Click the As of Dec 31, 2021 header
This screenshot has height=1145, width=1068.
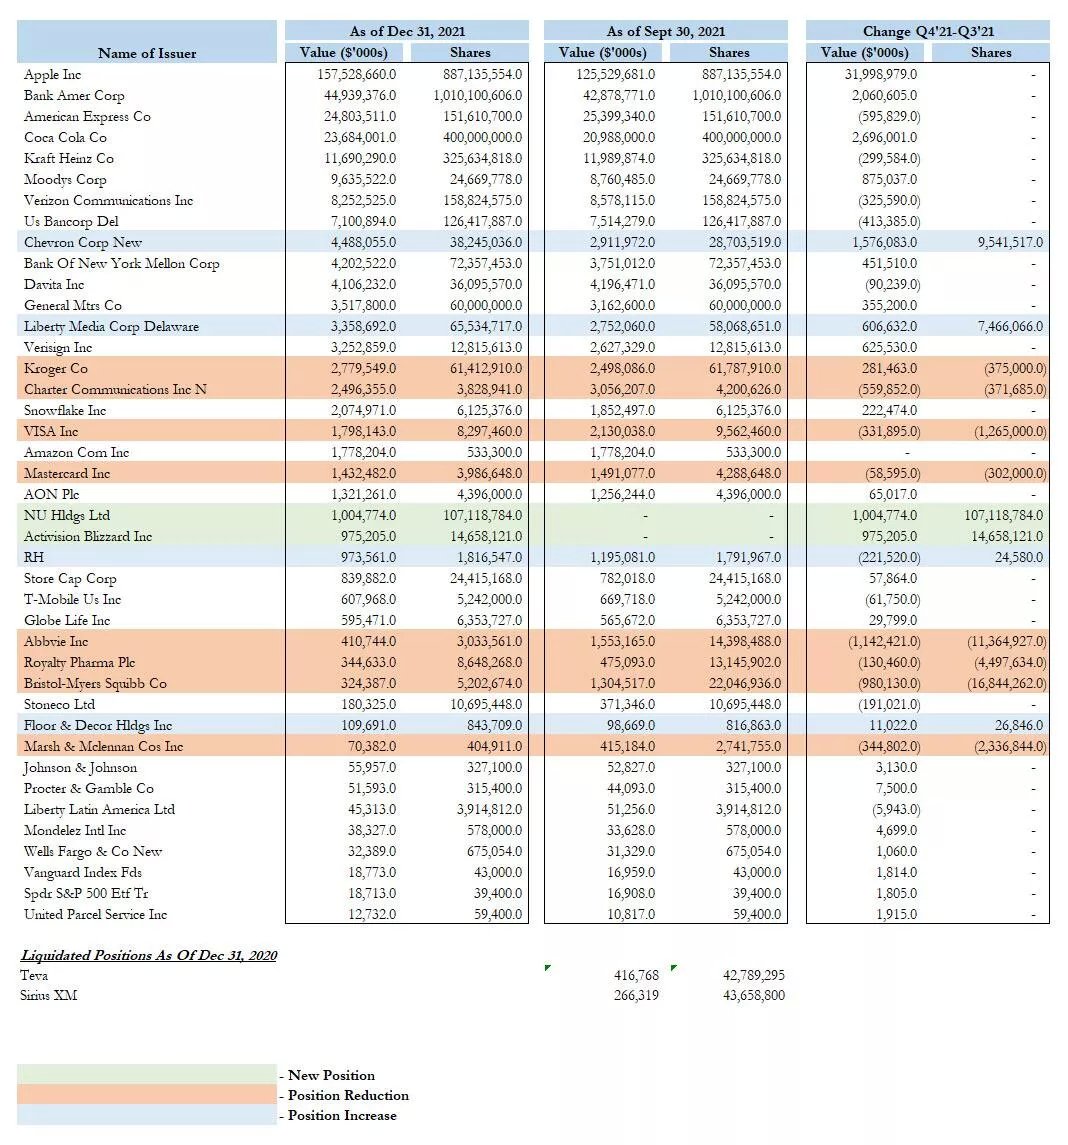point(407,31)
